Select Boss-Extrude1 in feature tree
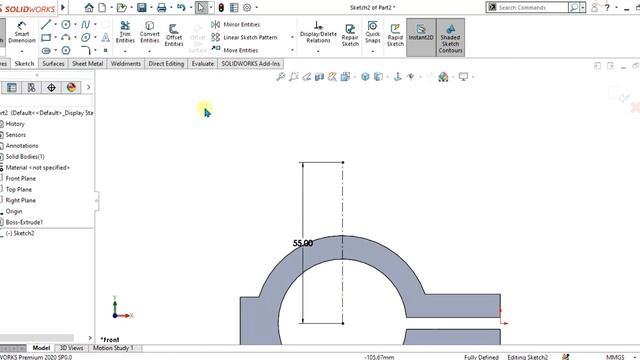This screenshot has width=640, height=360. pos(24,222)
